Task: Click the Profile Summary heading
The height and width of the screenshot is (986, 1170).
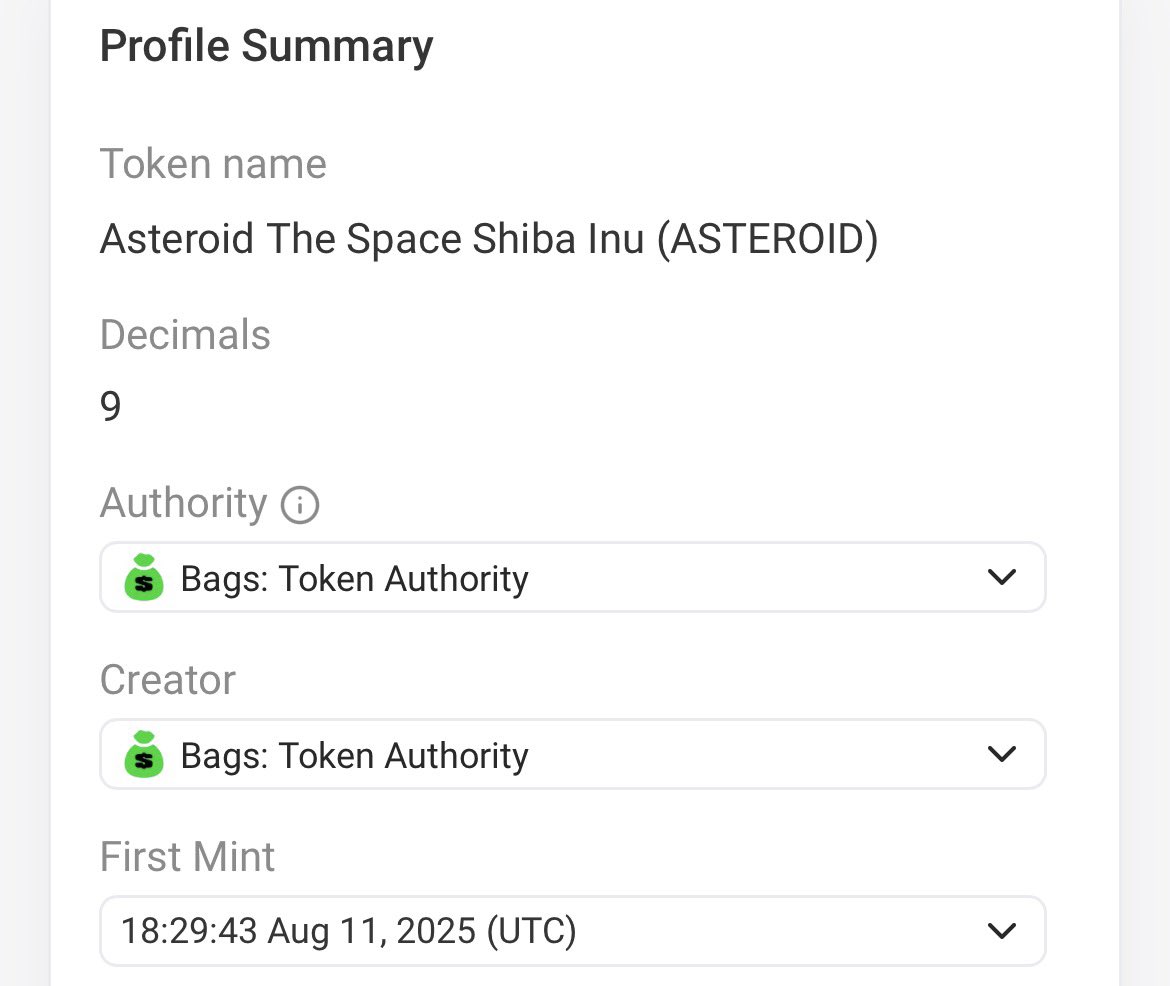Action: point(266,47)
